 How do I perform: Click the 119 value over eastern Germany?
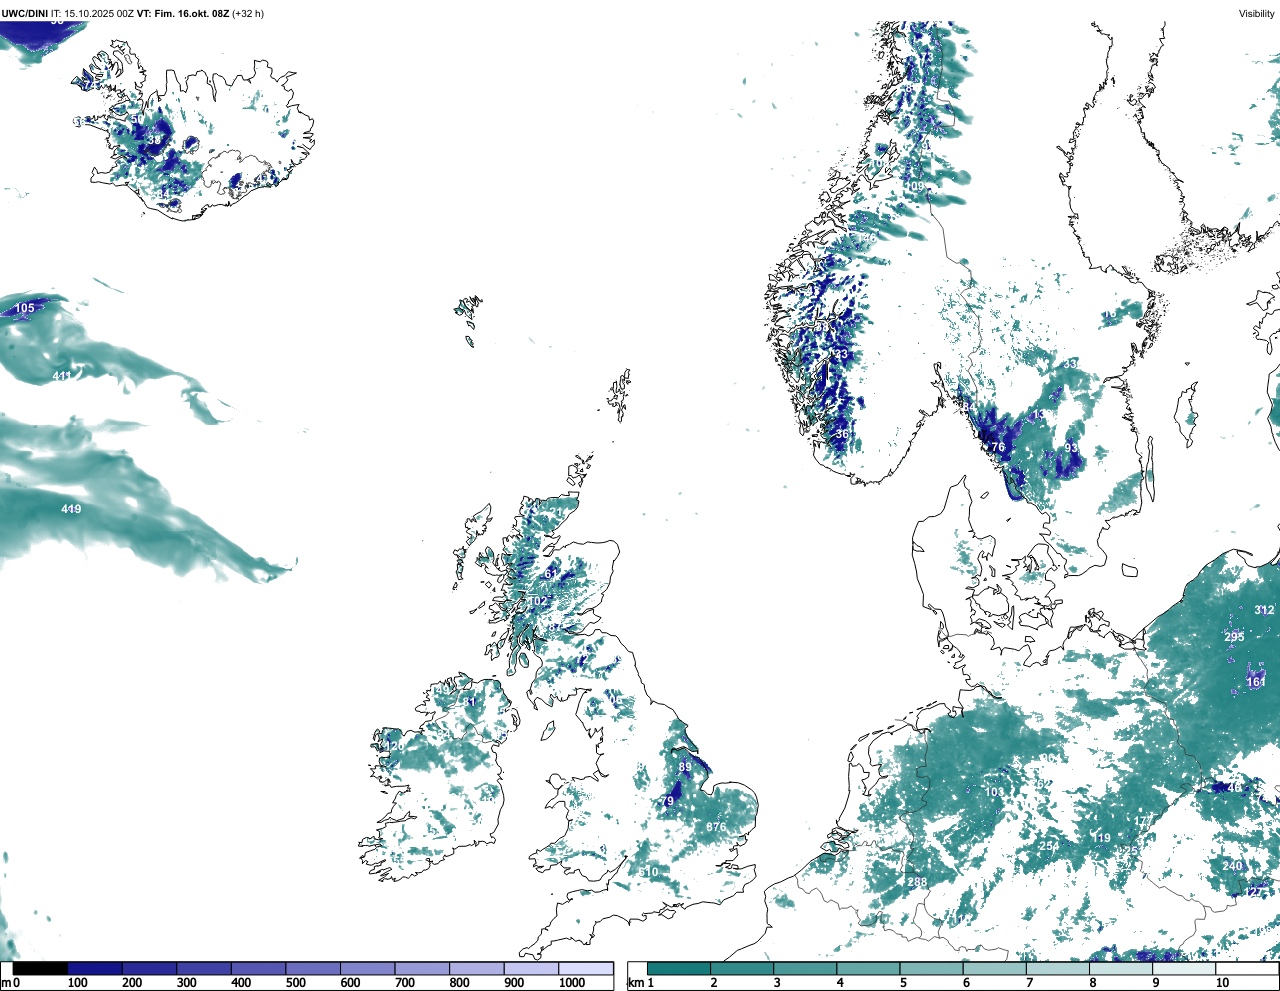click(1102, 838)
